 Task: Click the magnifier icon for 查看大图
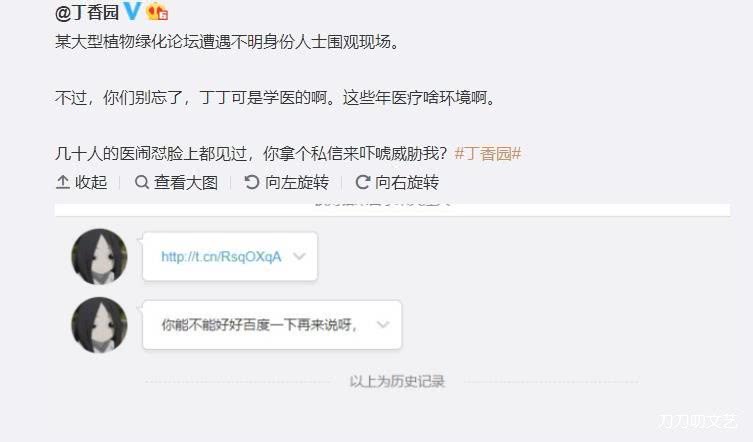point(142,182)
